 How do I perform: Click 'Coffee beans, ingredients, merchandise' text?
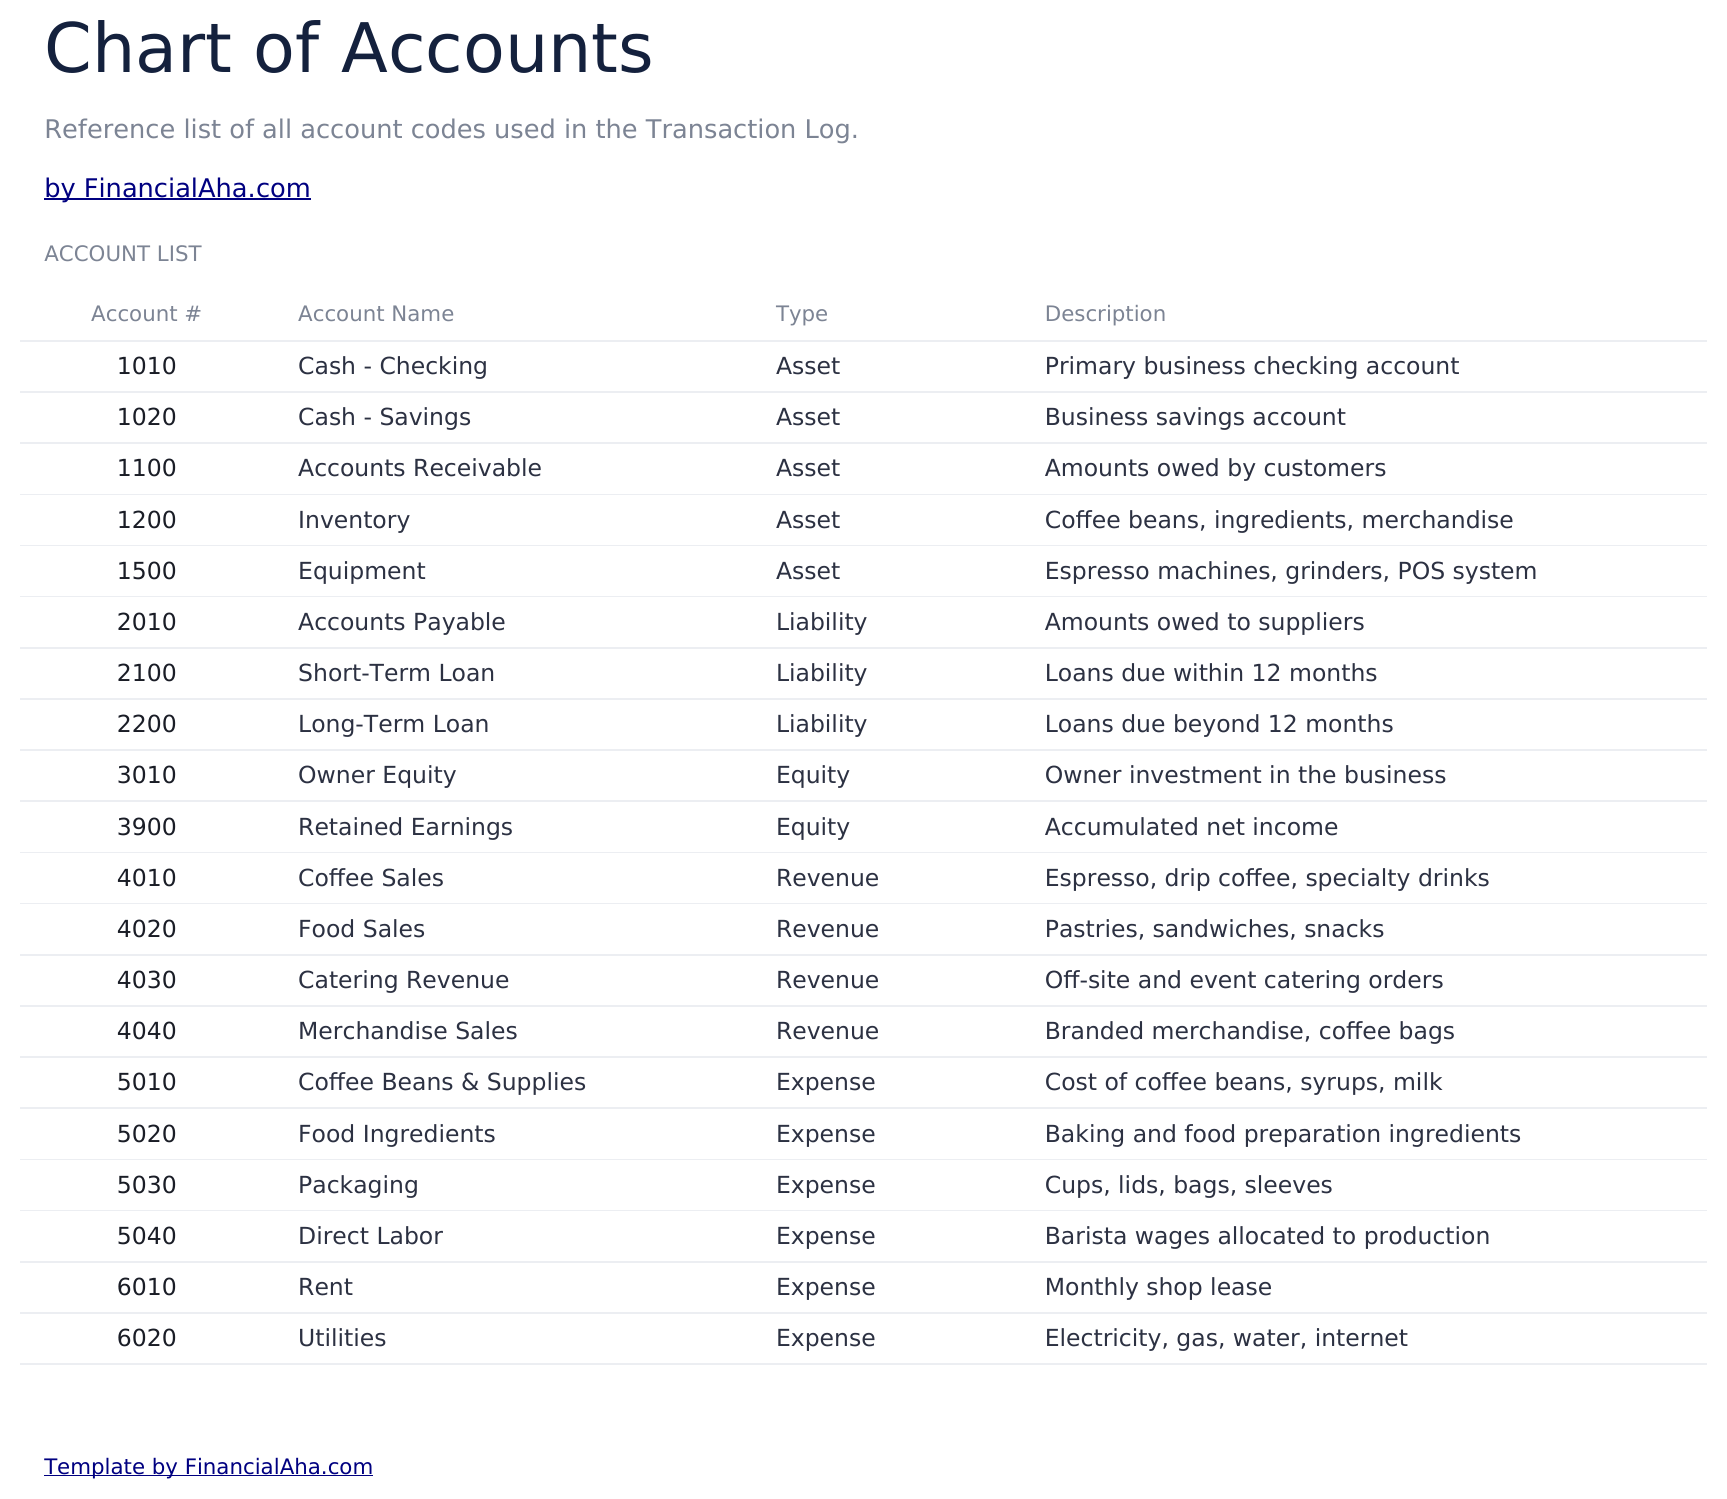pos(1279,520)
